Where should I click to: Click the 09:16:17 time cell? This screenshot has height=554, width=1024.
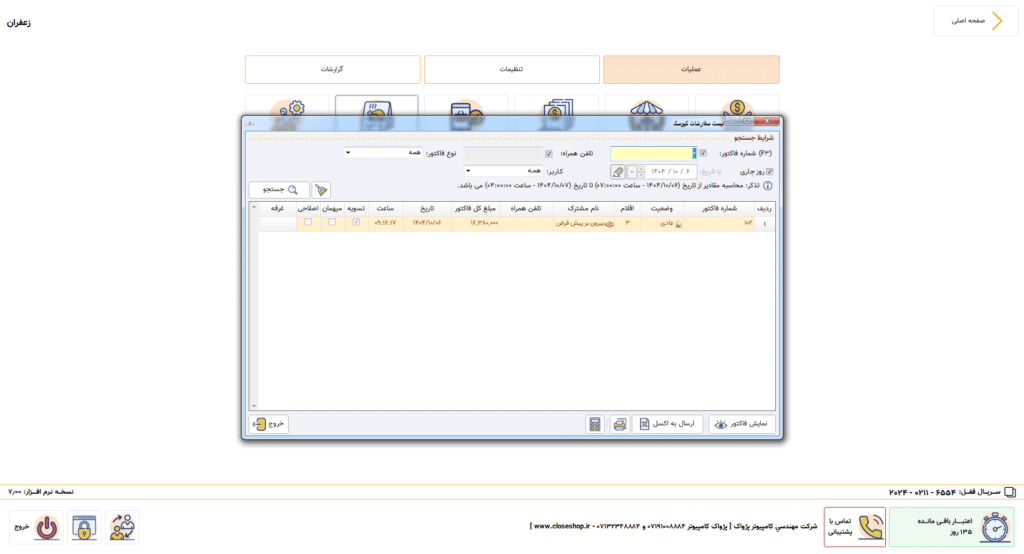point(385,223)
